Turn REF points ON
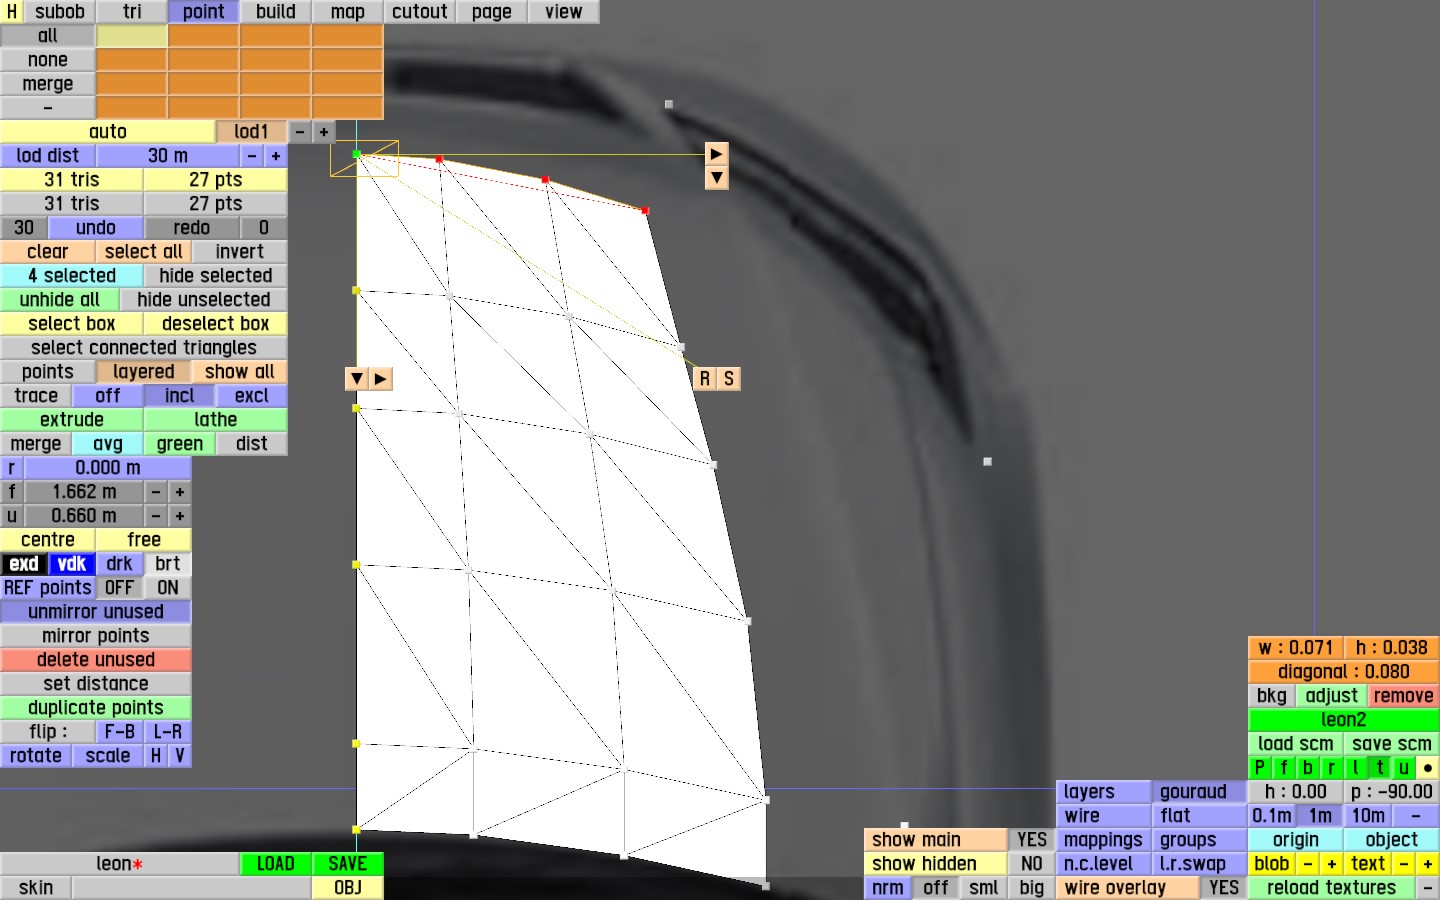1440x900 pixels. coord(168,588)
